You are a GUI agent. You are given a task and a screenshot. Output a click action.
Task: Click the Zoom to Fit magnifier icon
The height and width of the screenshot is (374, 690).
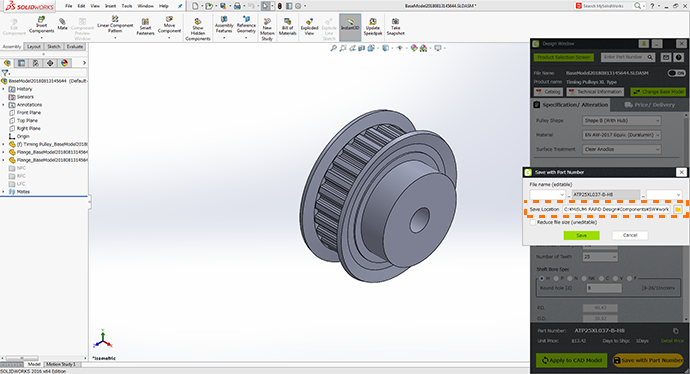(x=334, y=48)
